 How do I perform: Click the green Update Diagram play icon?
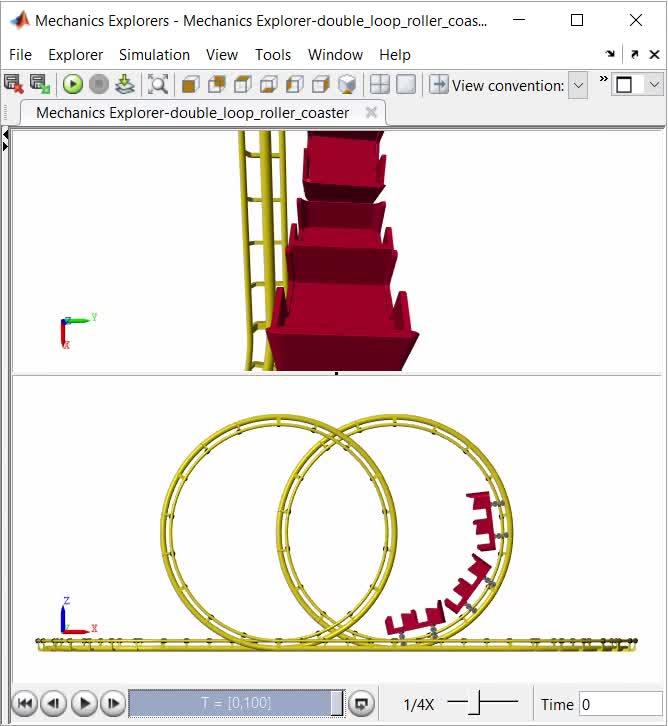pyautogui.click(x=73, y=85)
